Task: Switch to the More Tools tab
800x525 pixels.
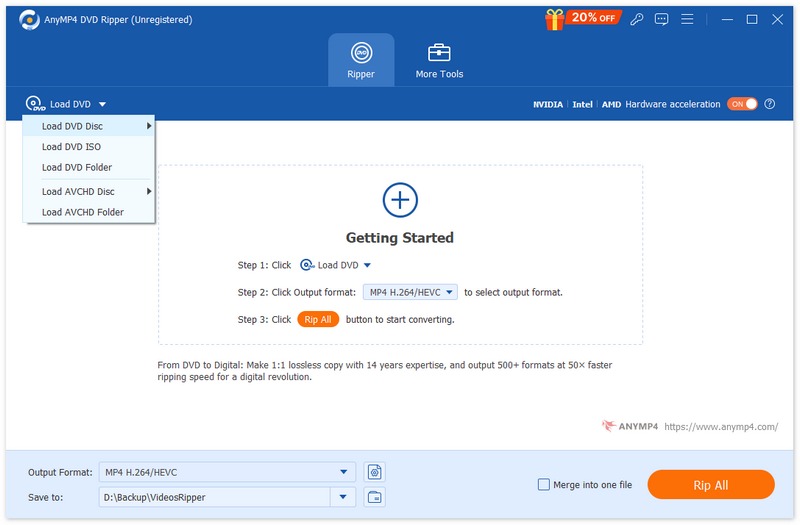Action: (x=439, y=60)
